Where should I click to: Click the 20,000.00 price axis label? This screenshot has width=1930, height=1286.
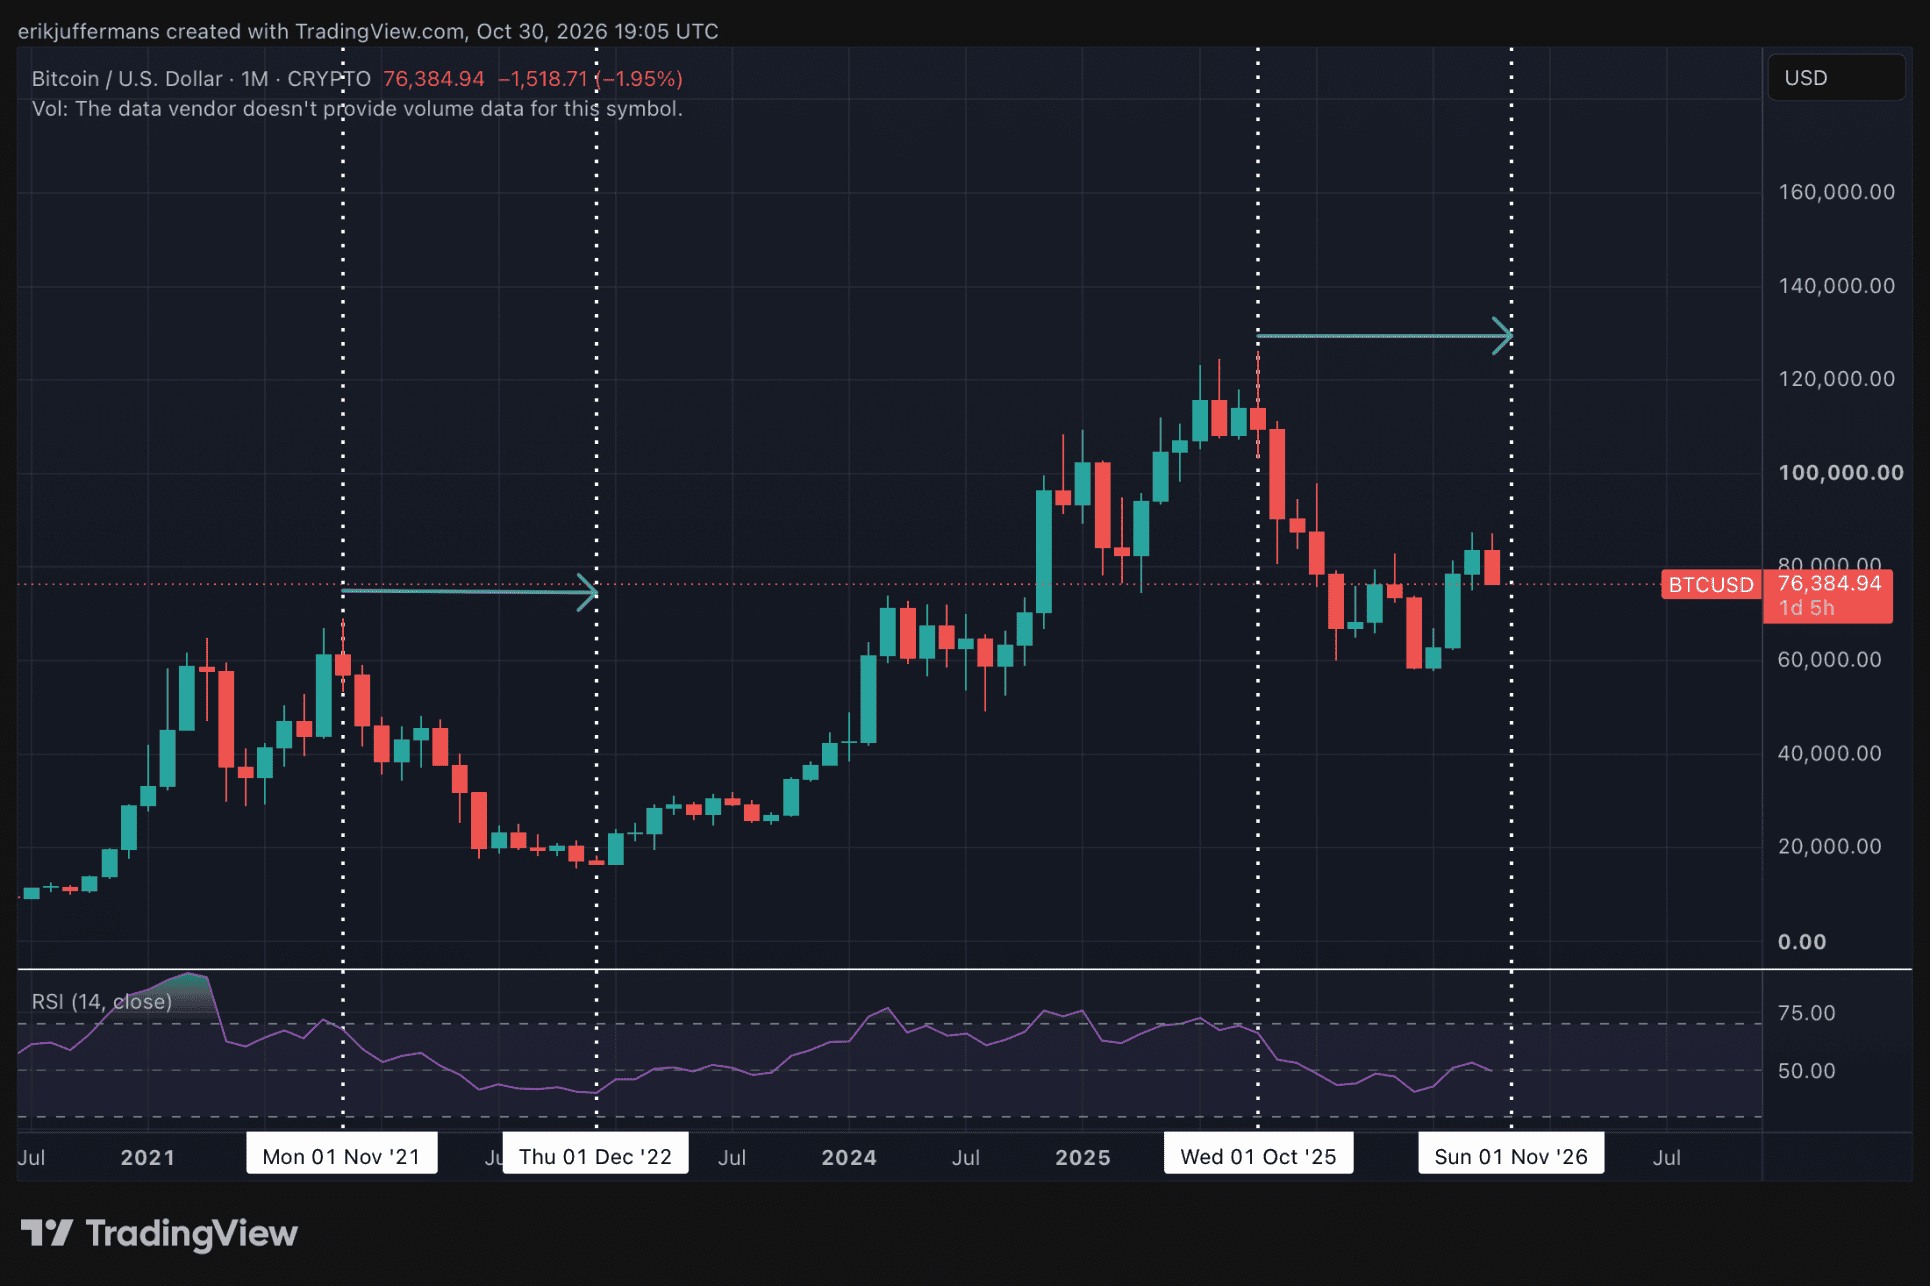pos(1829,847)
